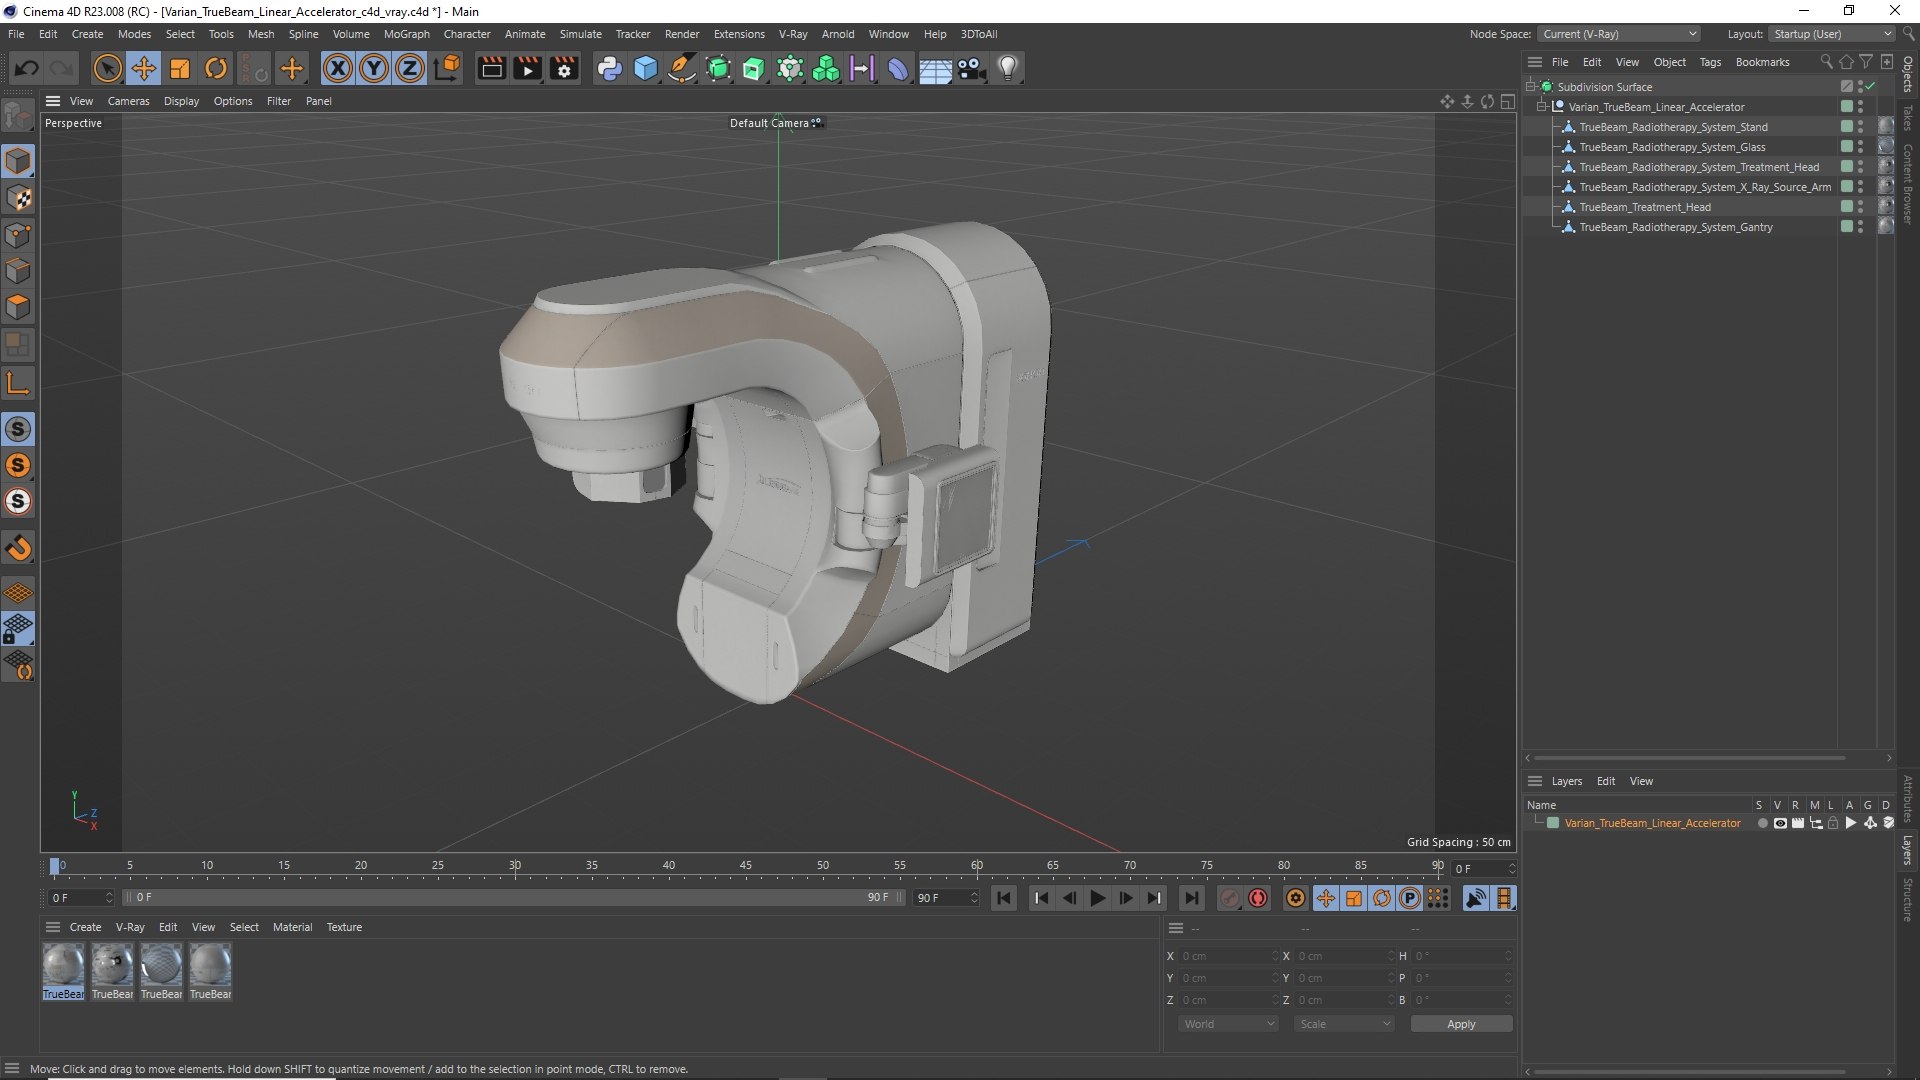The image size is (1920, 1080).
Task: Open the Spline Pen tool
Action: point(682,68)
